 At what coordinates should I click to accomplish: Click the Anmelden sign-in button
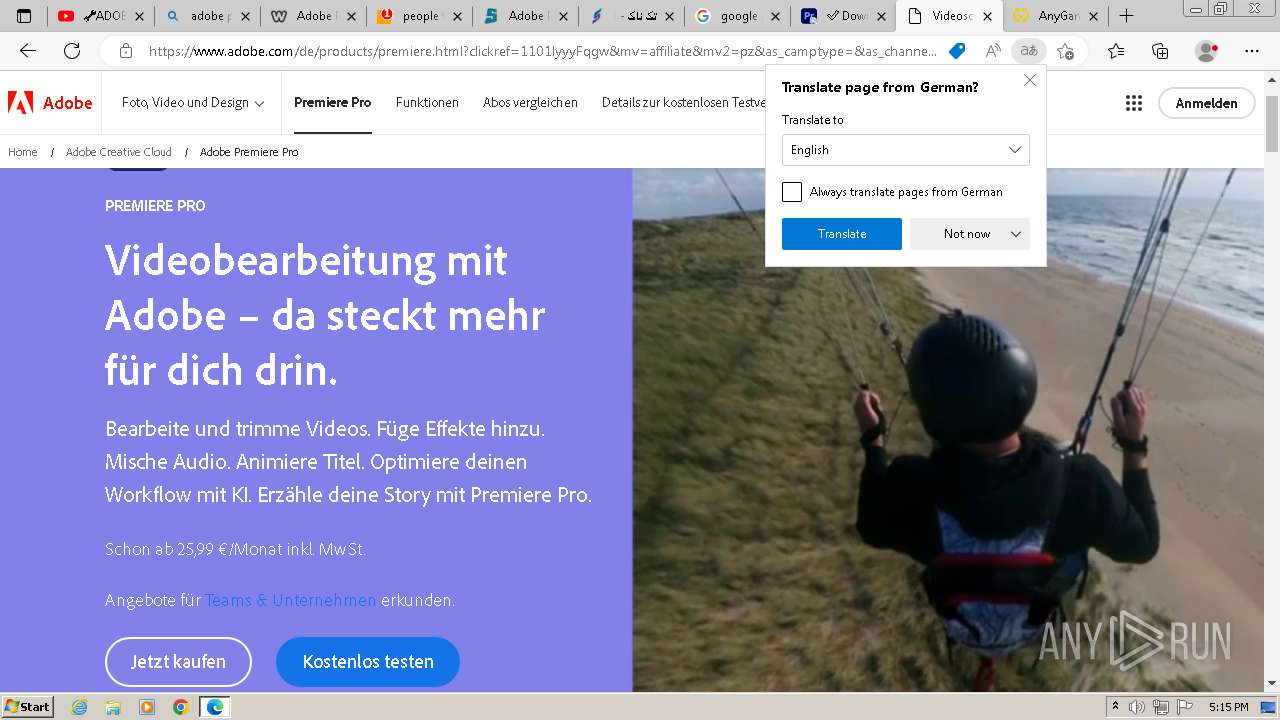coord(1206,103)
